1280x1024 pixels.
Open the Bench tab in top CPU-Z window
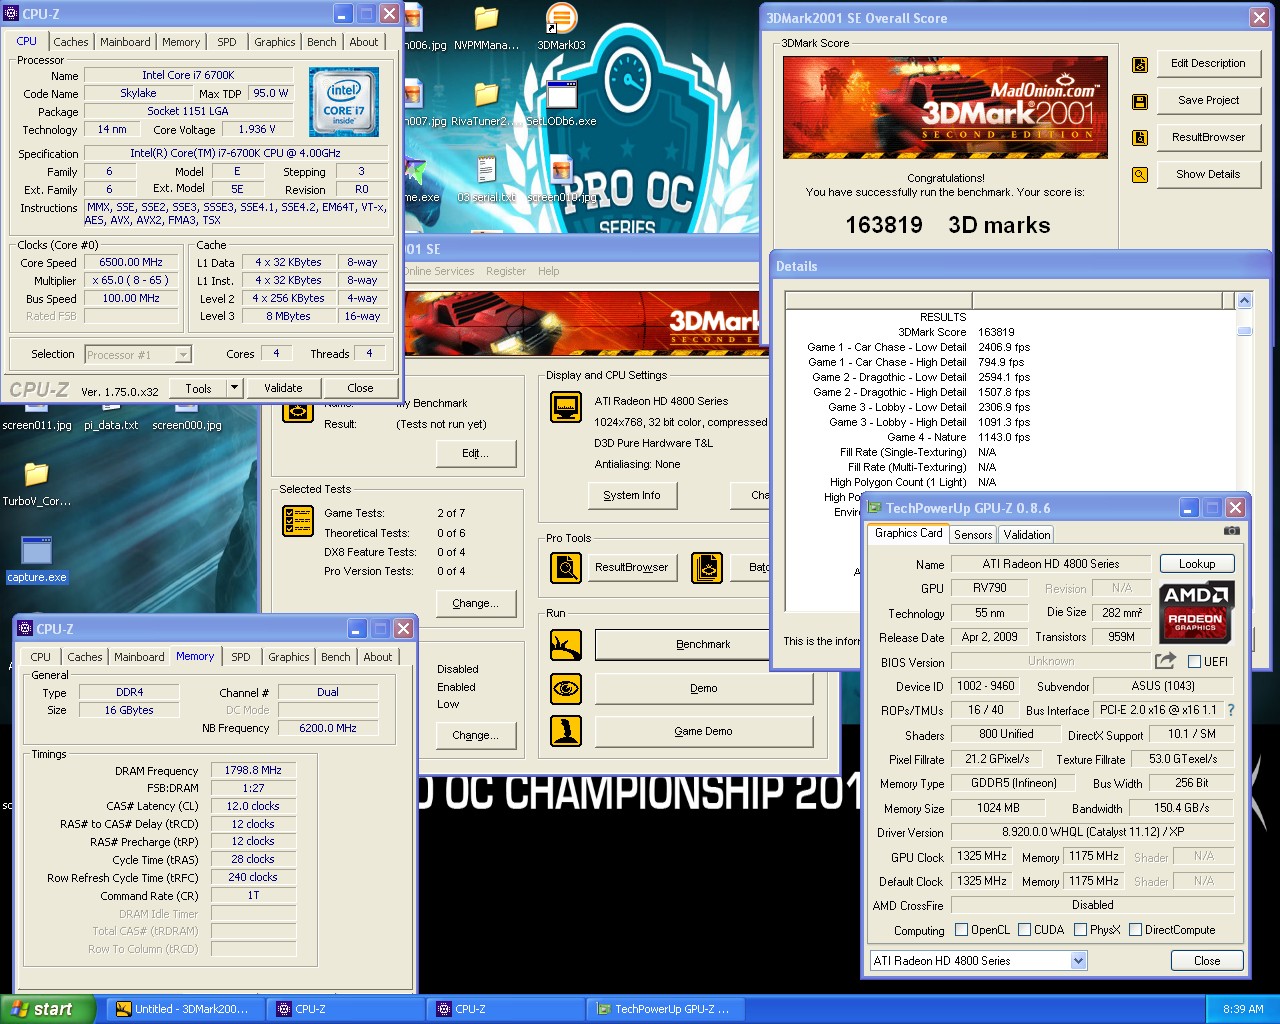pyautogui.click(x=322, y=42)
